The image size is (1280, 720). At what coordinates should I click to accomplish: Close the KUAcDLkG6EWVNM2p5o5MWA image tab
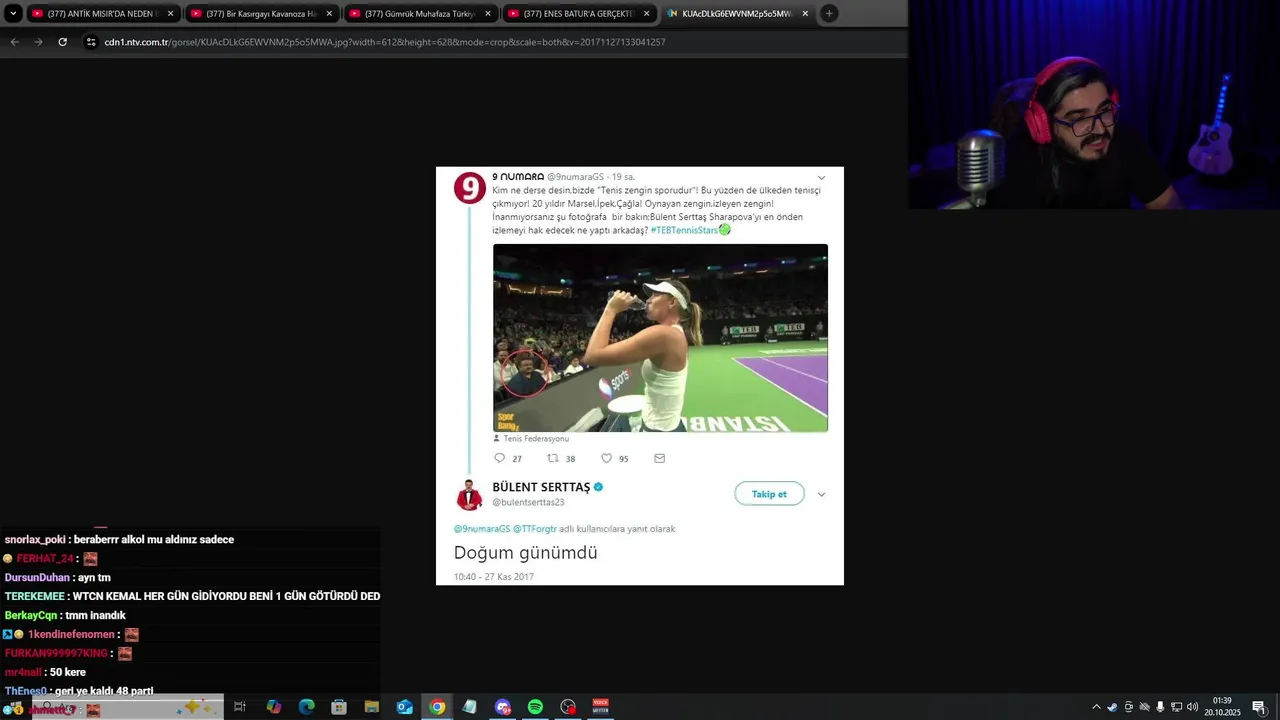tap(805, 14)
